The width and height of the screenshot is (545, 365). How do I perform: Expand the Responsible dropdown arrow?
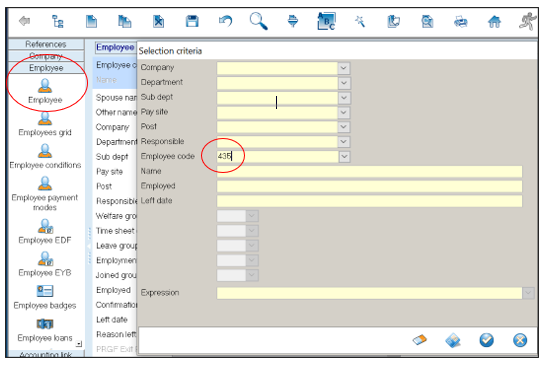point(344,142)
